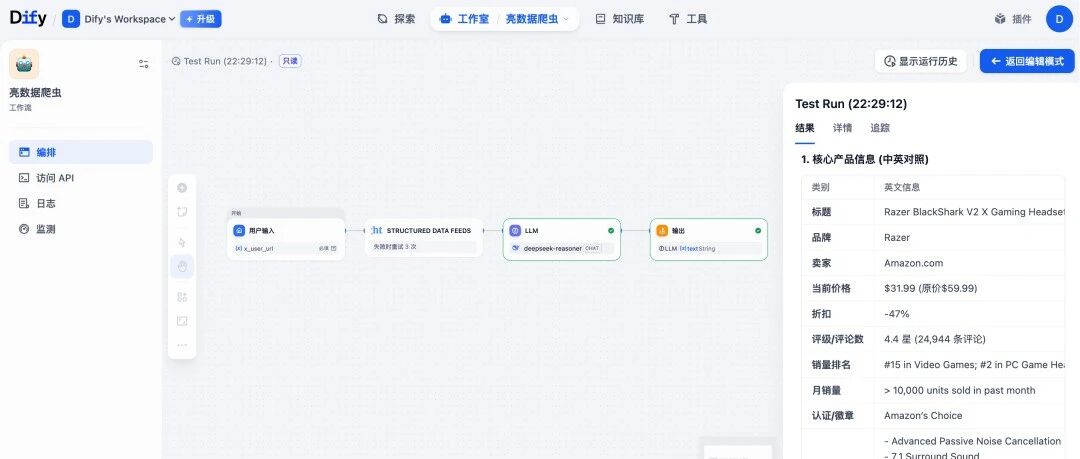Screen dimensions: 1080x459
Task: Click 返回编辑模式 return to edit mode
Action: 1027,61
